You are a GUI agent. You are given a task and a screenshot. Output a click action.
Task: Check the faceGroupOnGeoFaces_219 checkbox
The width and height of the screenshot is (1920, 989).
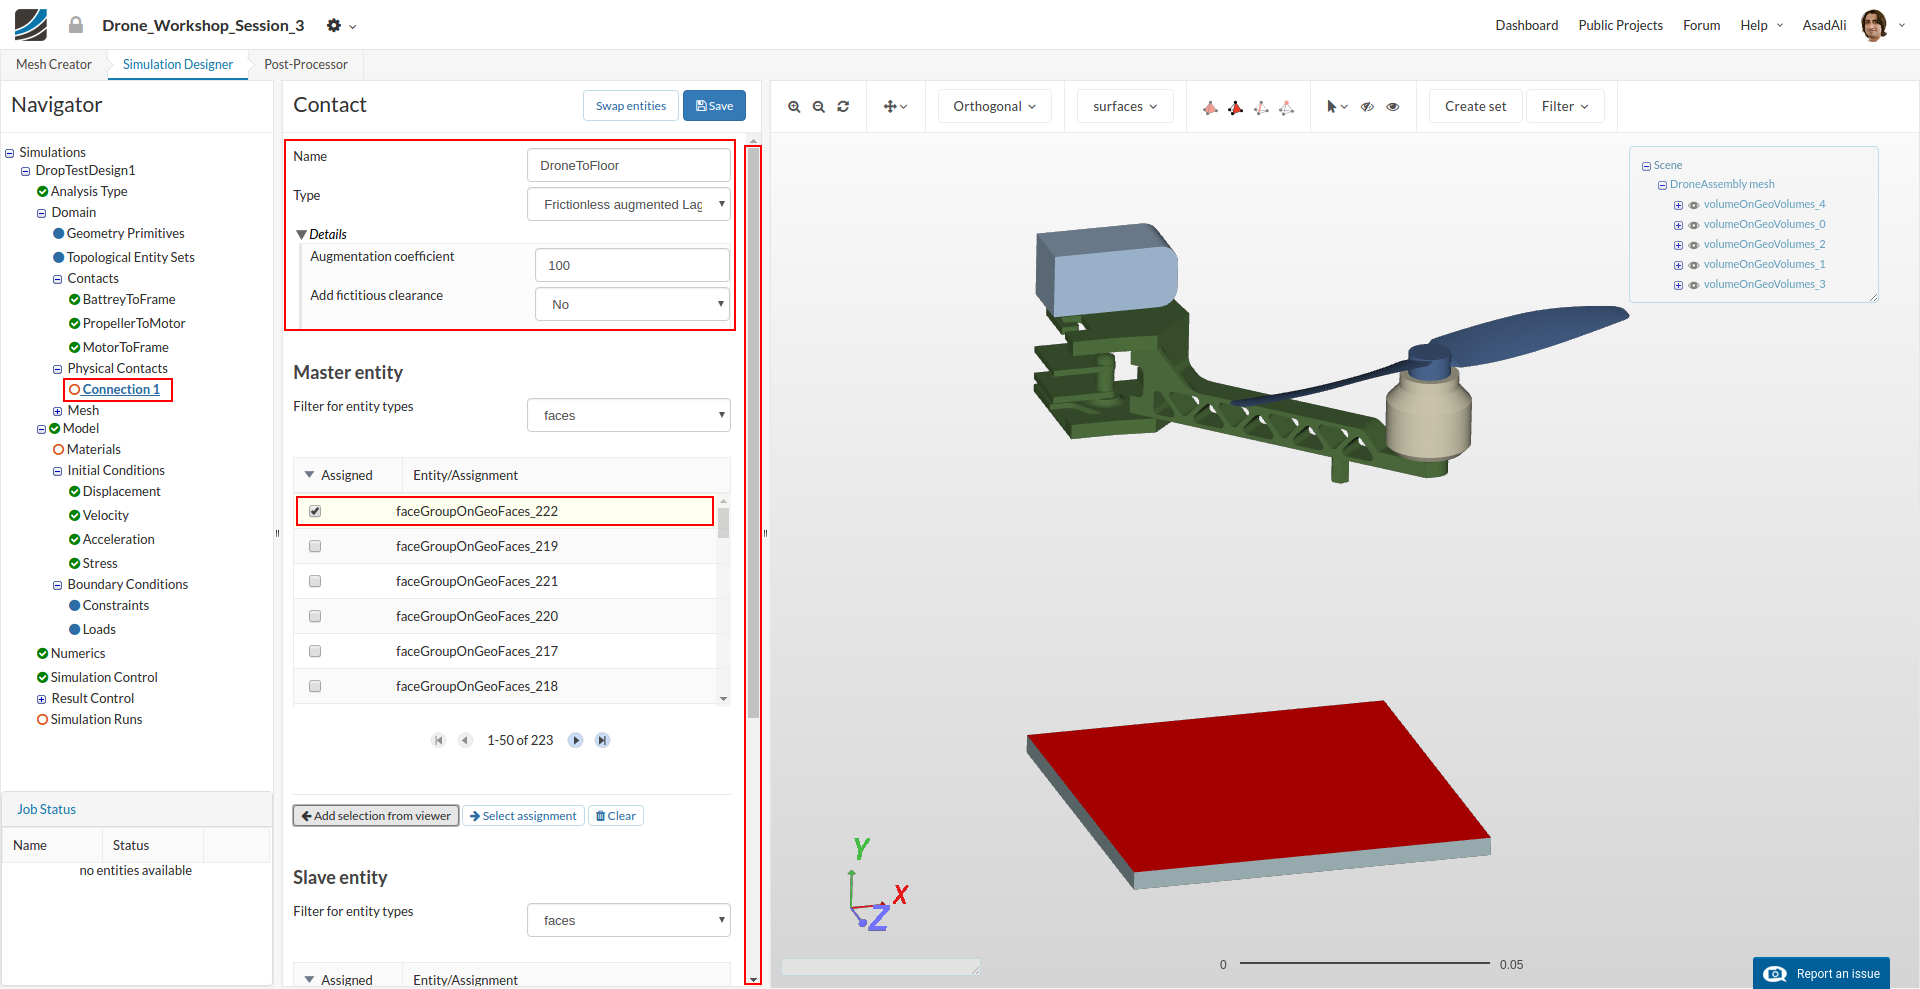coord(315,546)
